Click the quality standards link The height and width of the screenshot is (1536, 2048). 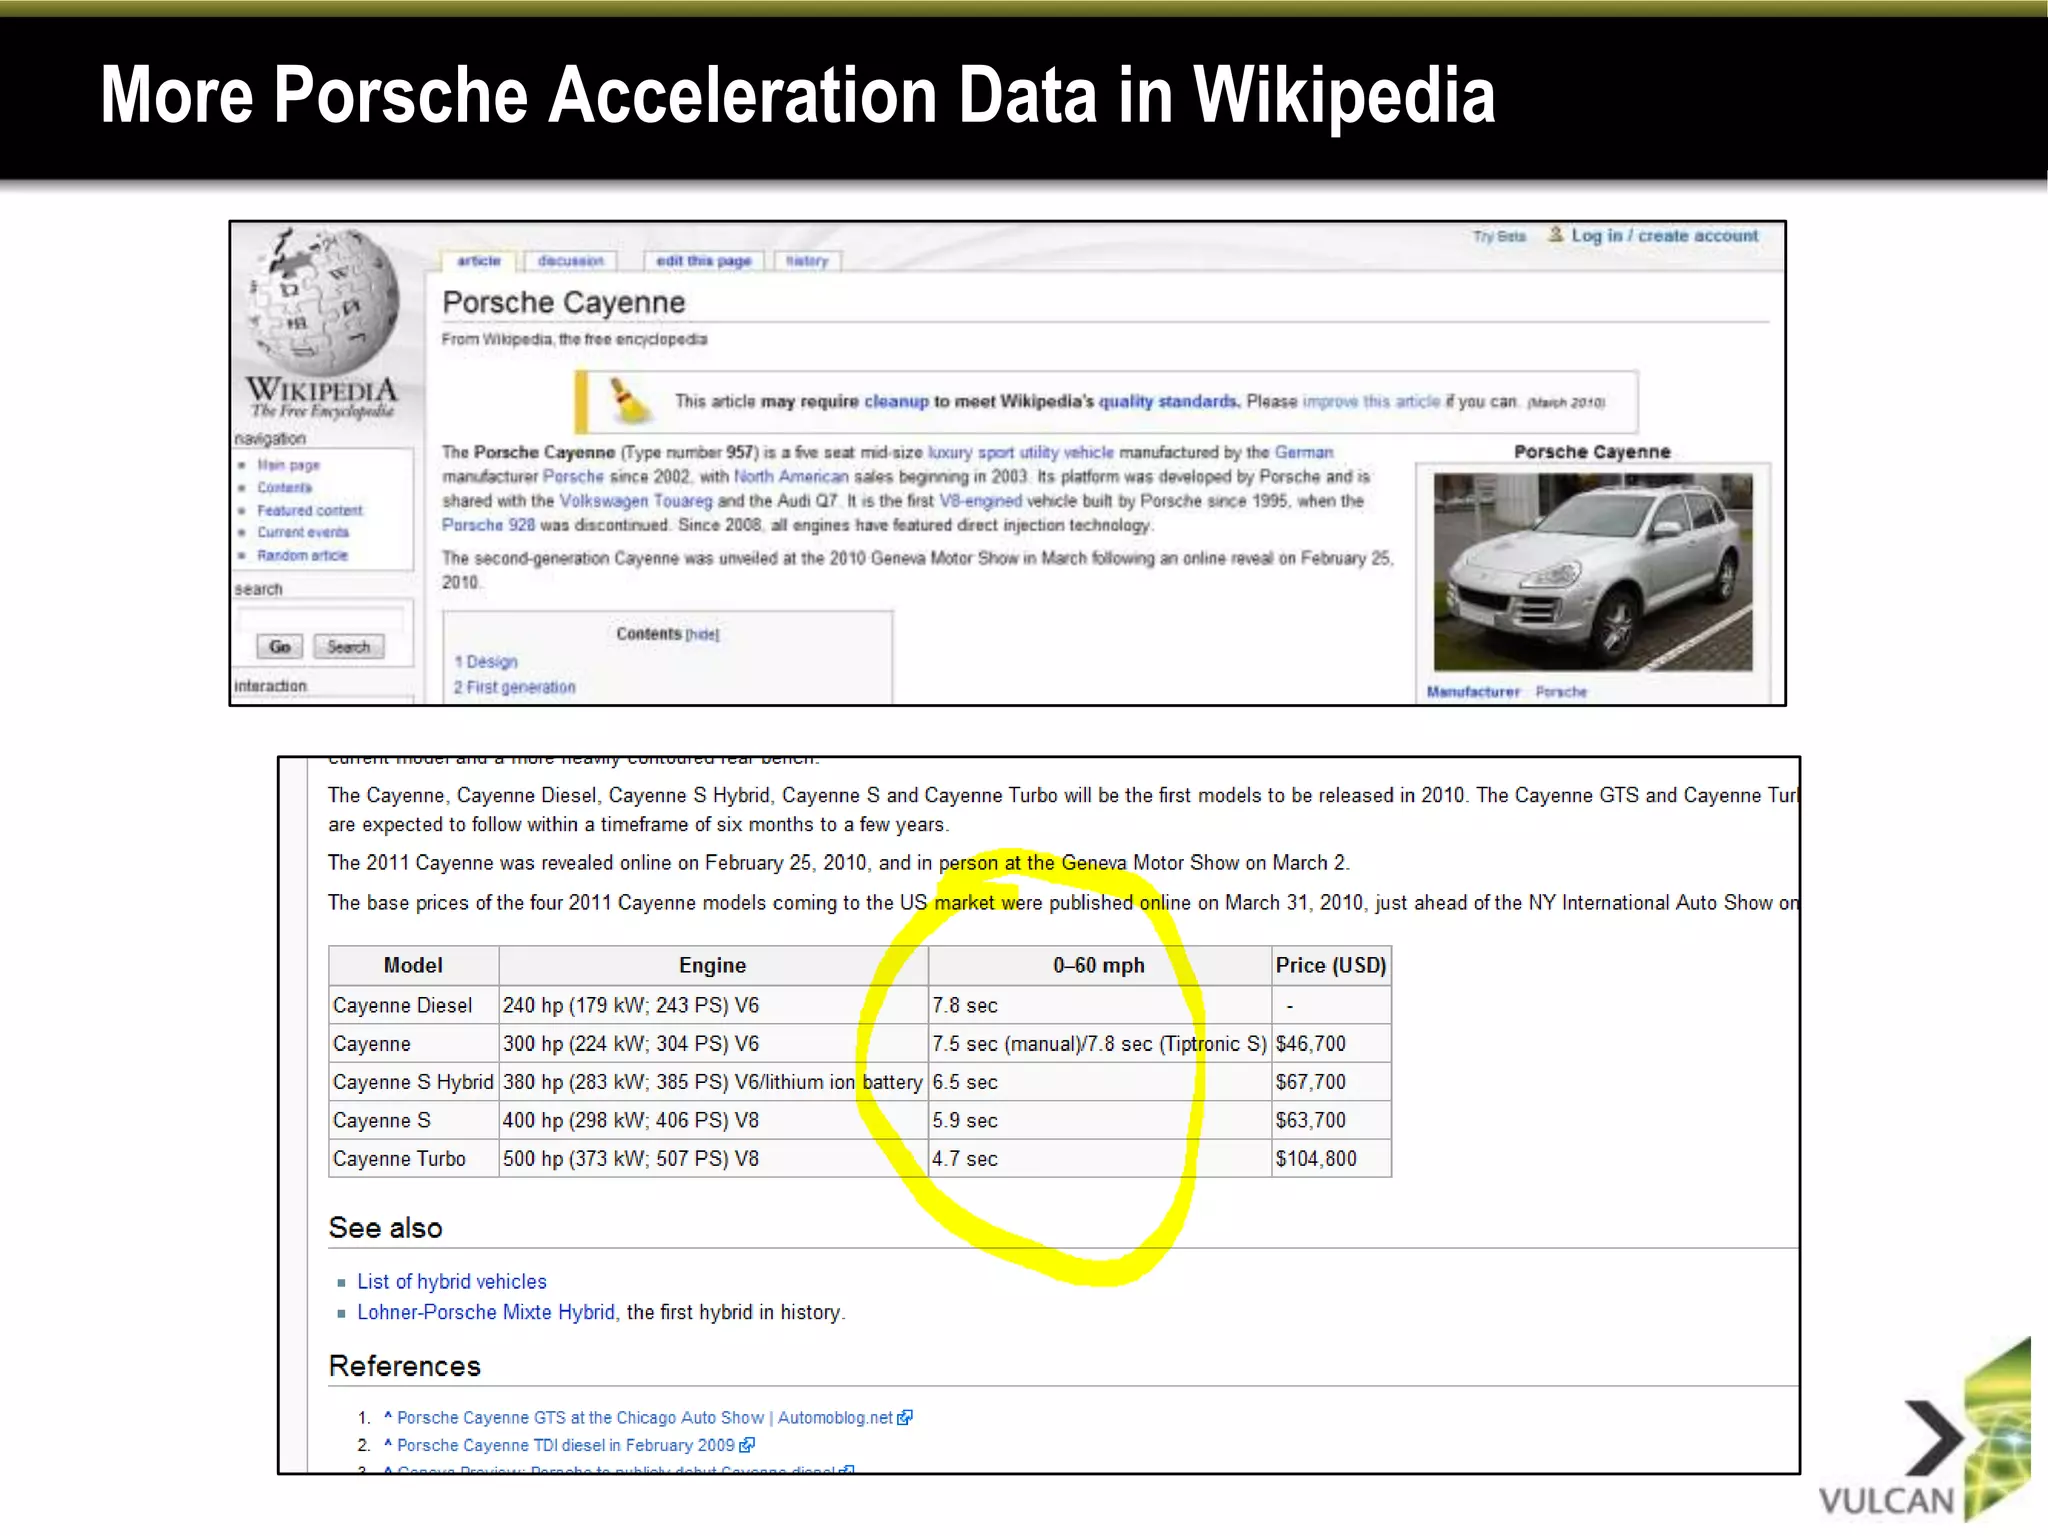coord(1169,401)
